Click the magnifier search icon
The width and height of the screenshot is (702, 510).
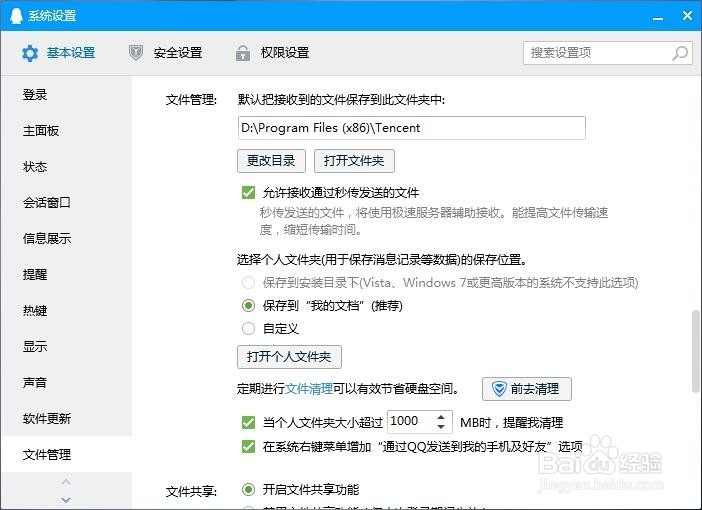[680, 53]
